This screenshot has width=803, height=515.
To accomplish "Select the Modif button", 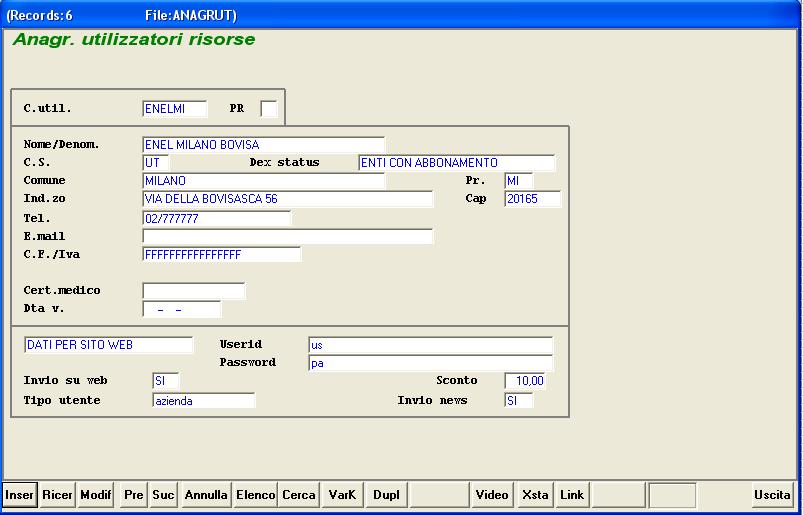I will click(96, 495).
